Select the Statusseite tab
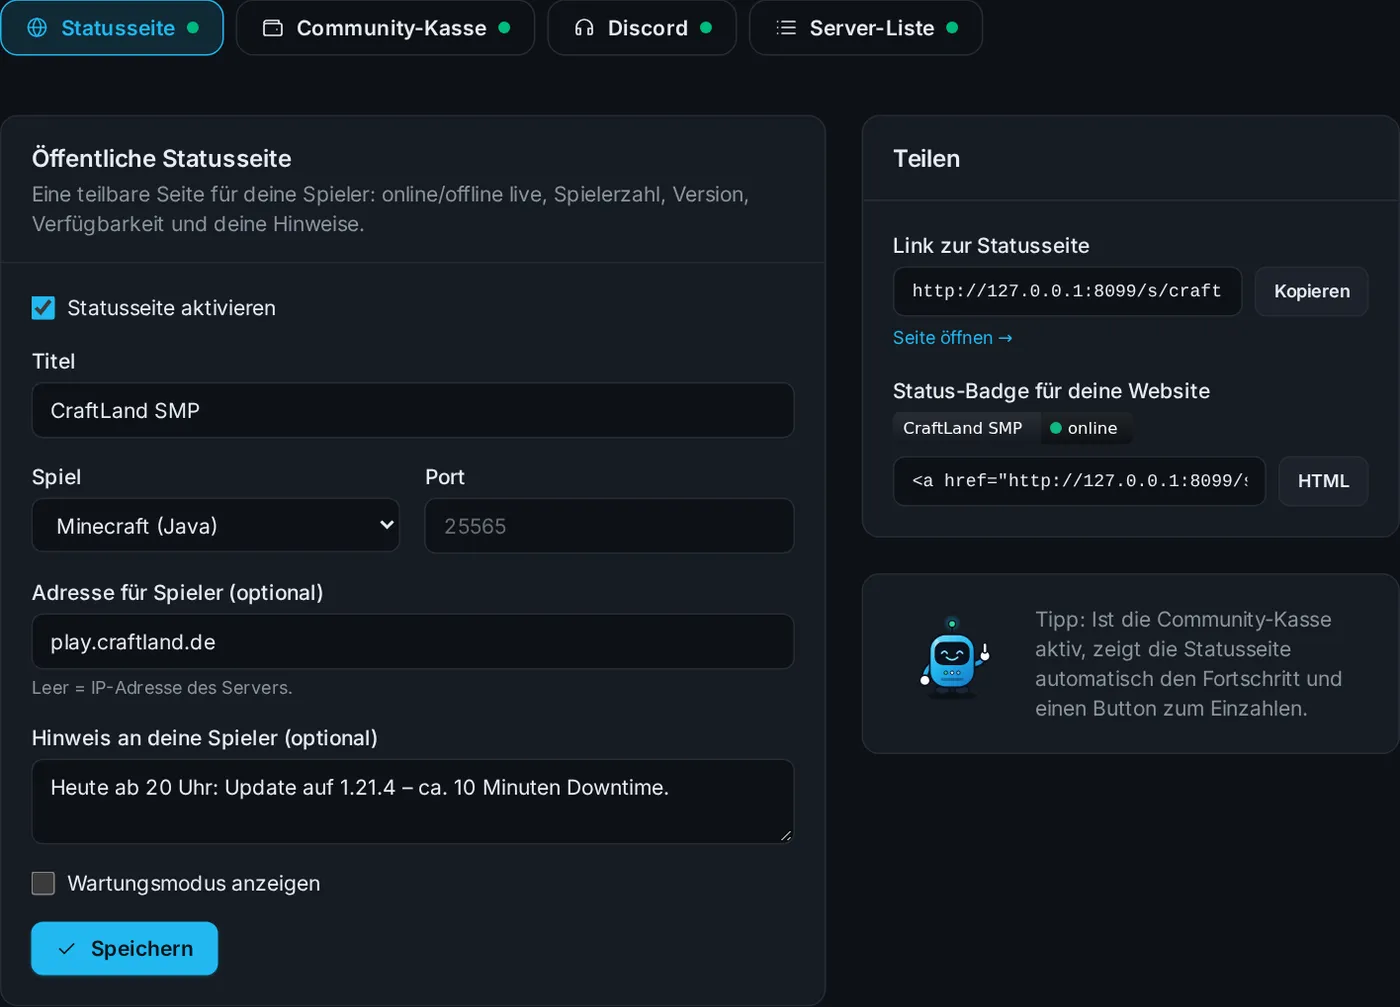 tap(112, 28)
